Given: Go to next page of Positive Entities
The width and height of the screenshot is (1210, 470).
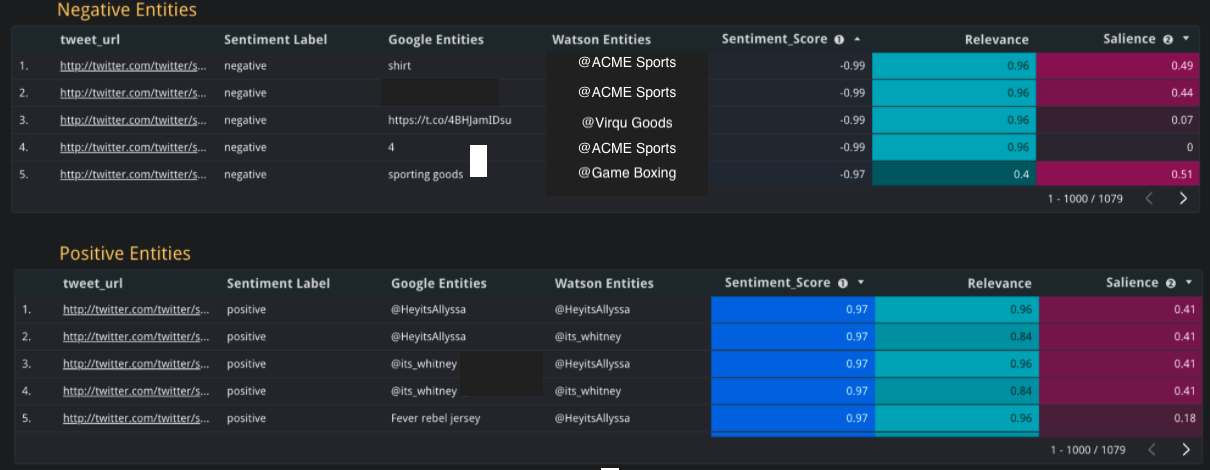Looking at the screenshot, I should click(1186, 450).
